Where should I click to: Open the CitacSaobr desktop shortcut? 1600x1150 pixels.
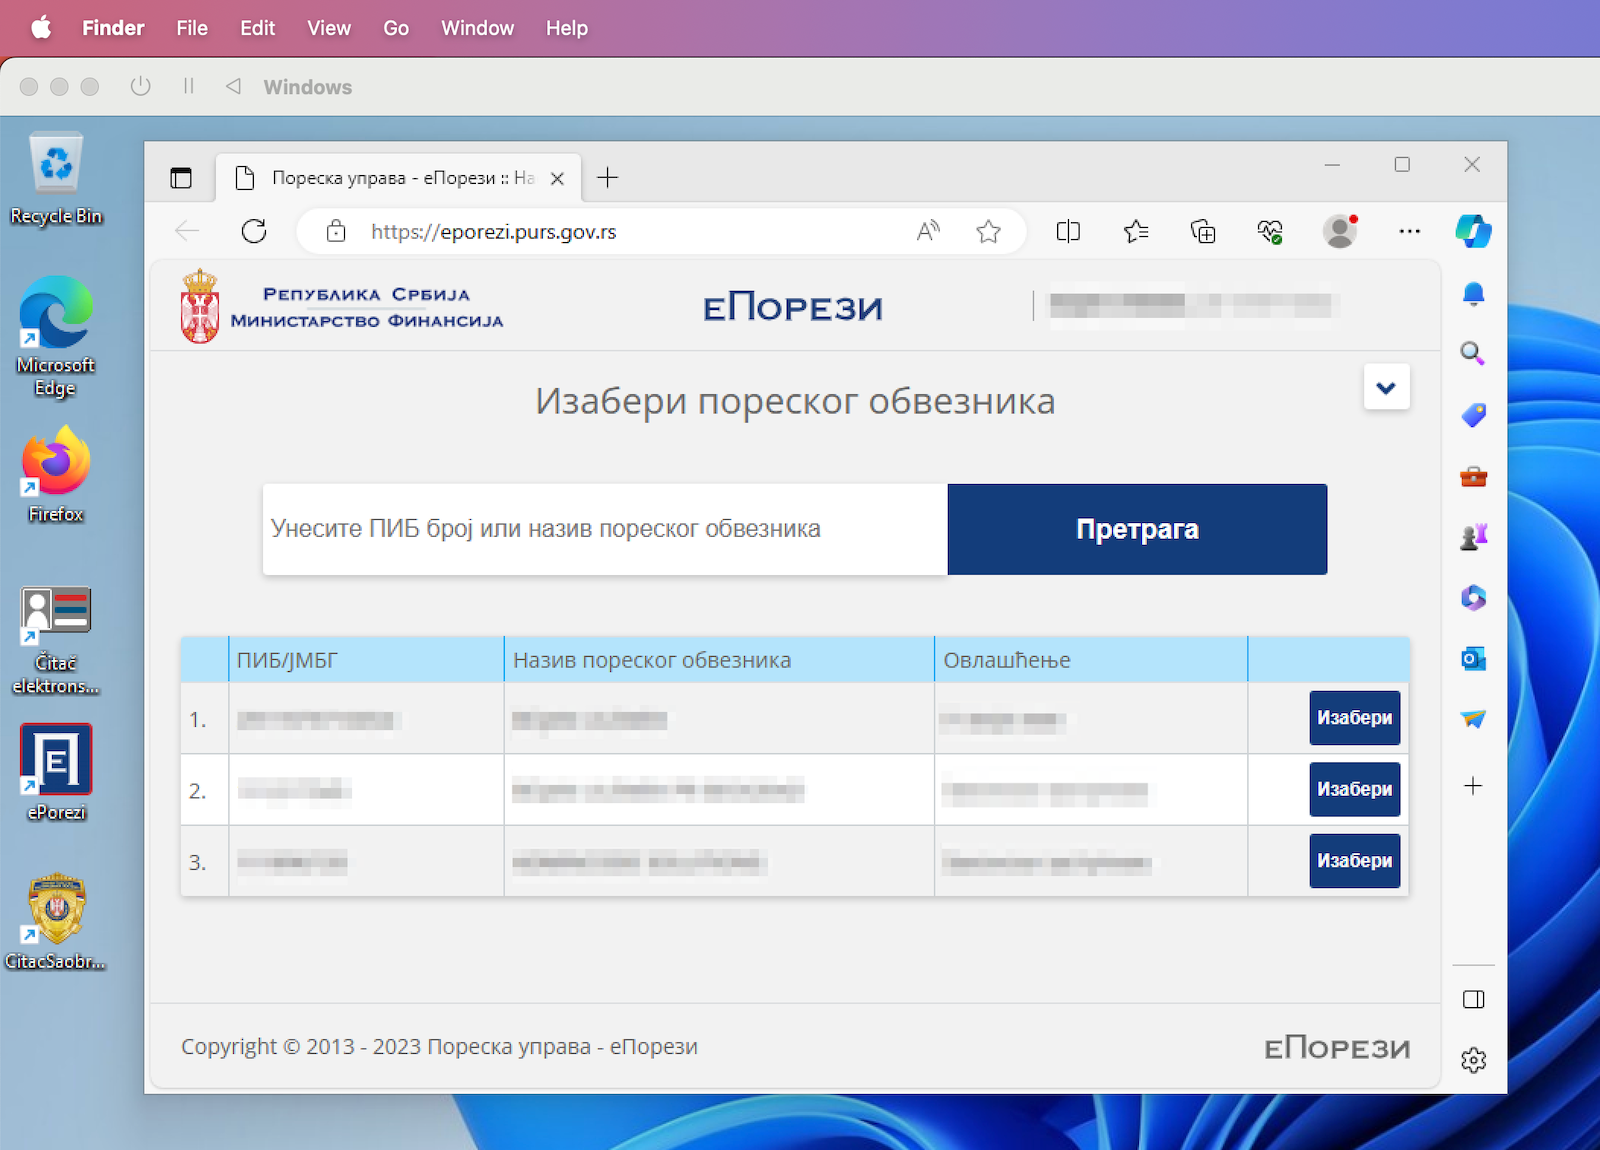tap(56, 922)
